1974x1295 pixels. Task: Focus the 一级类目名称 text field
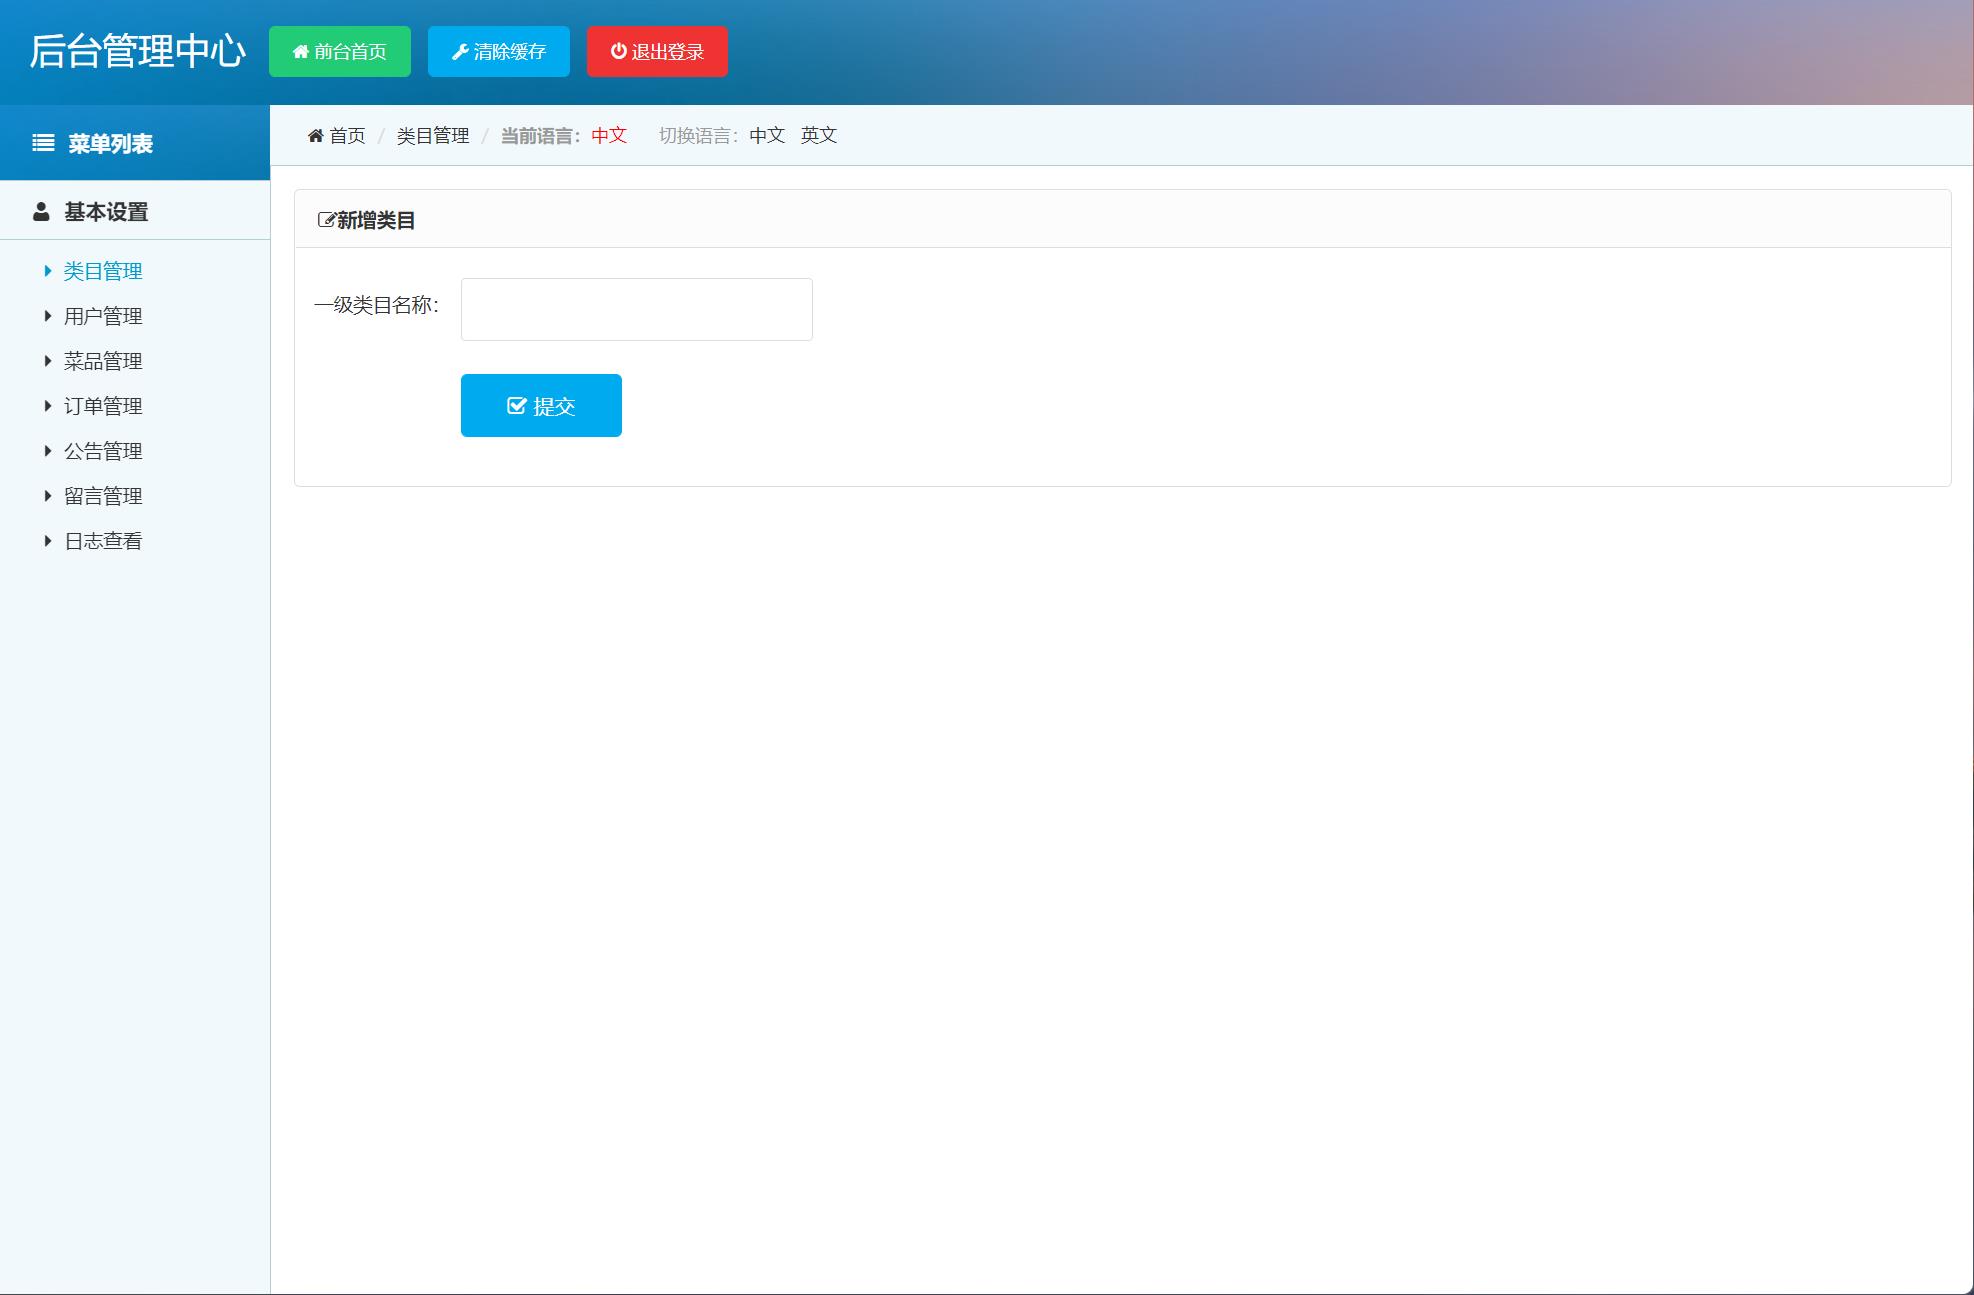click(636, 309)
